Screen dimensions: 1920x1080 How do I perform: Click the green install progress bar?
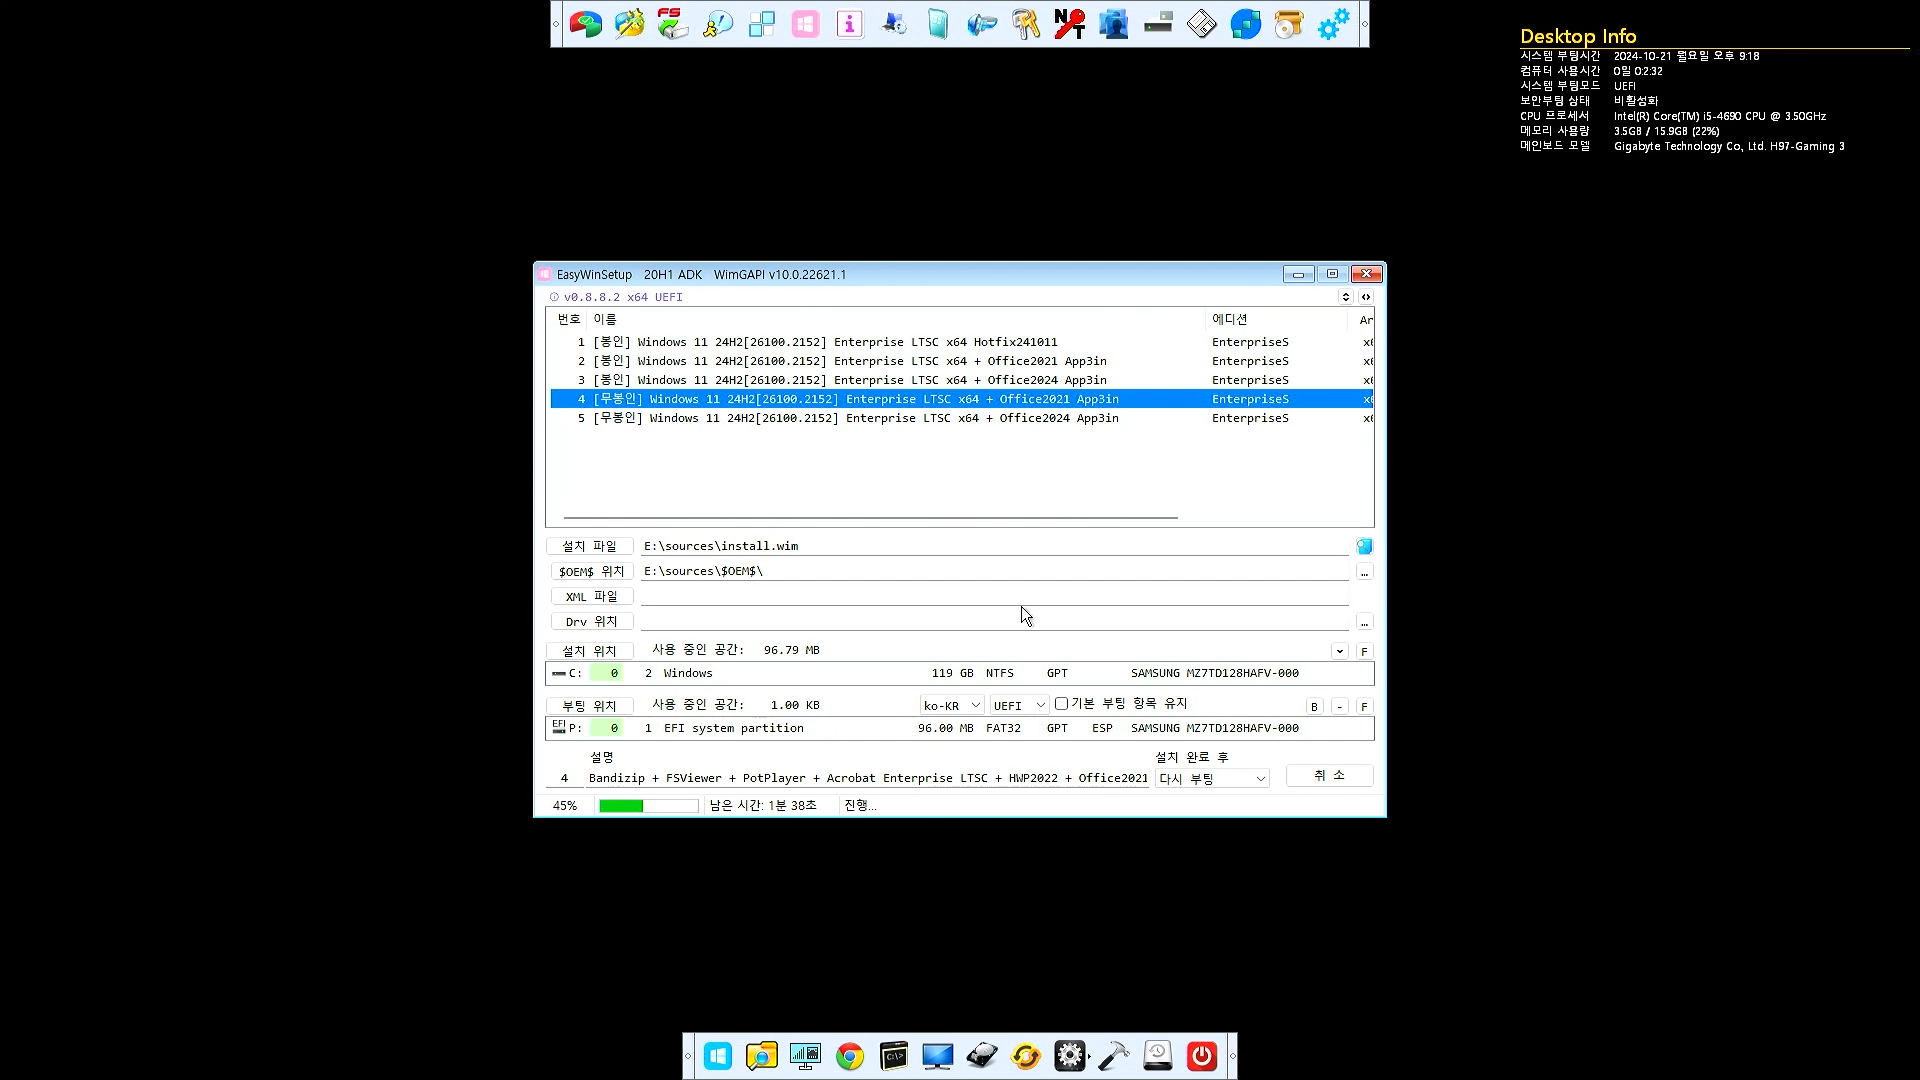[648, 806]
